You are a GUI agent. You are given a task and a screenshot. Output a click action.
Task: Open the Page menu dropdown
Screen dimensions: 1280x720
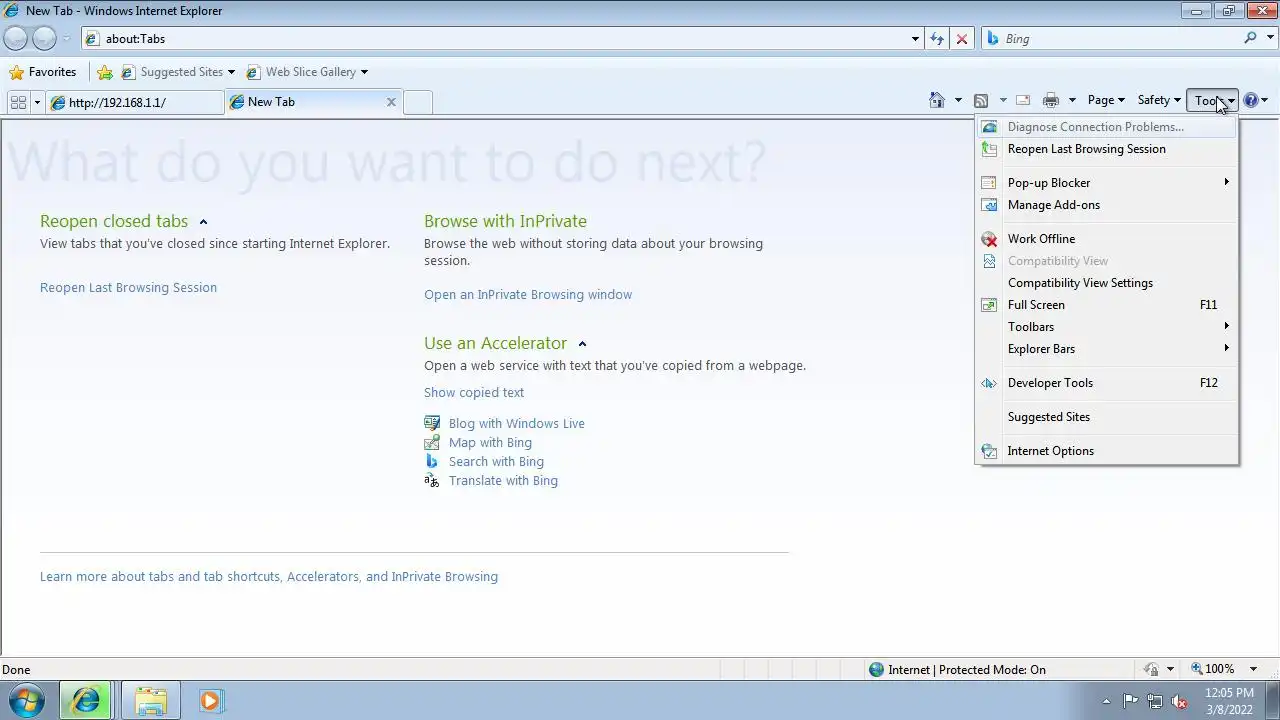[x=1106, y=100]
